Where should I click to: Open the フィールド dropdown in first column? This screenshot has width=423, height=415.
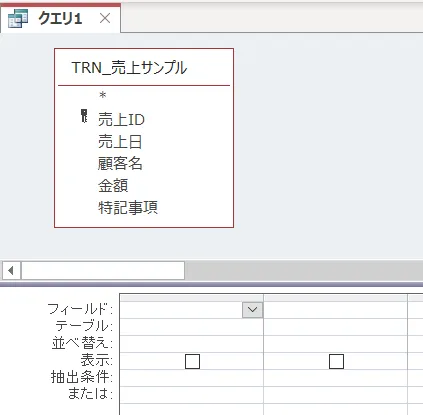(252, 310)
